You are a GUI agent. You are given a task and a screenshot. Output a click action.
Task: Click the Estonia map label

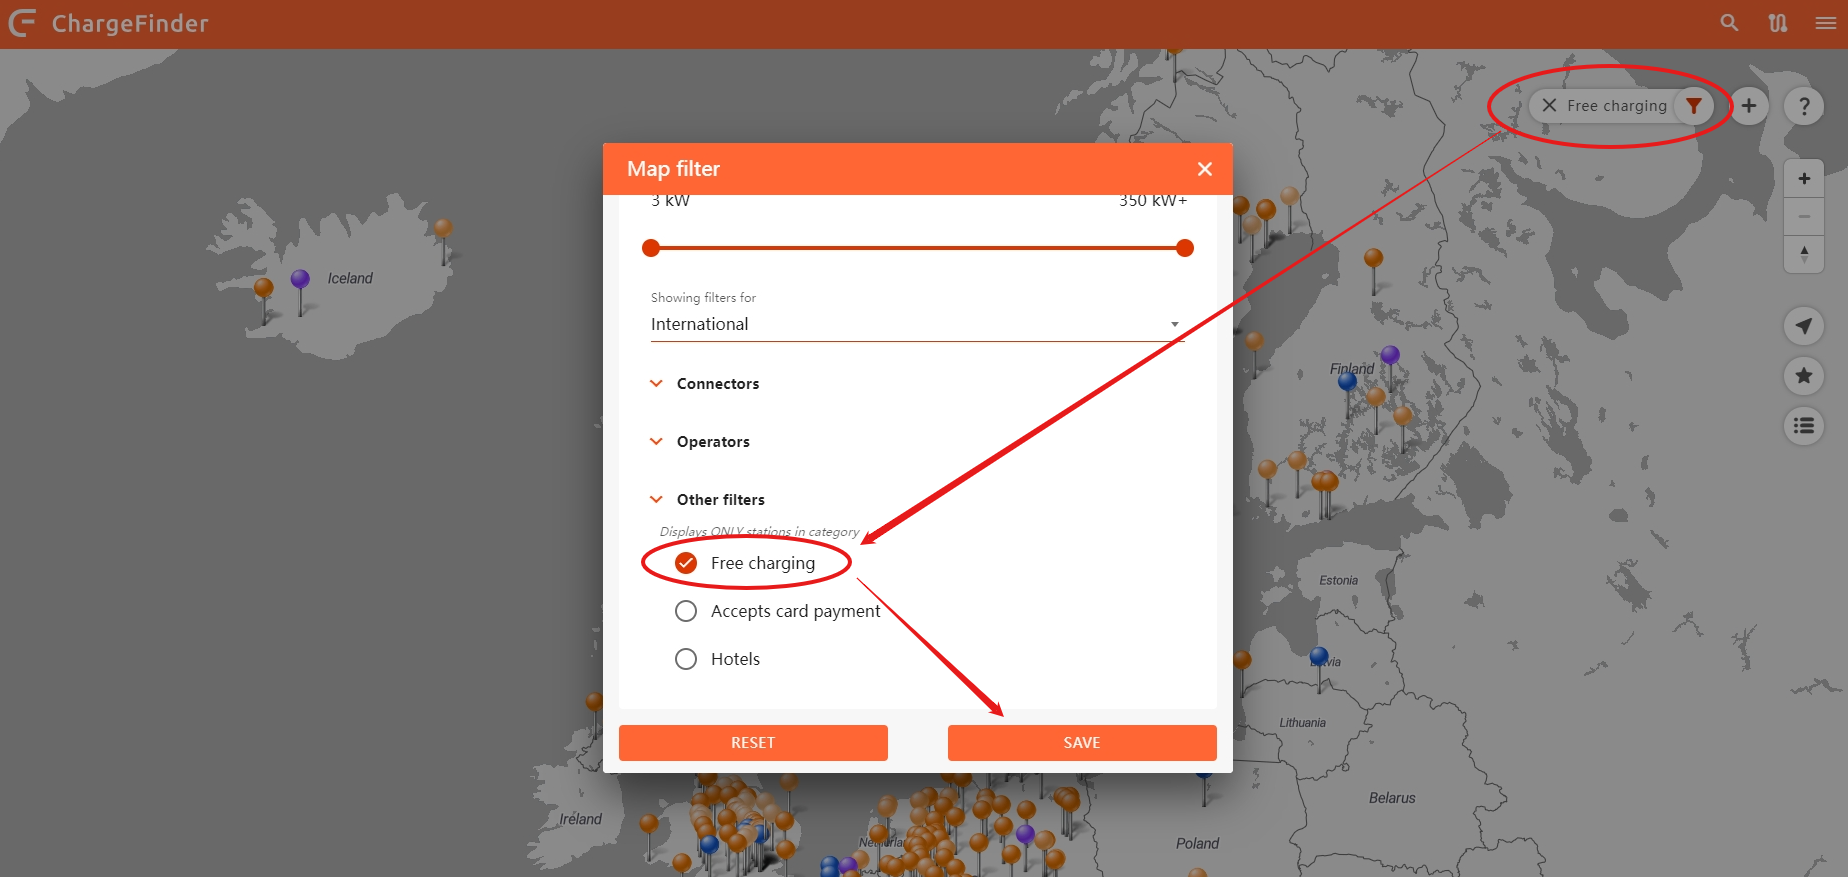tap(1338, 580)
